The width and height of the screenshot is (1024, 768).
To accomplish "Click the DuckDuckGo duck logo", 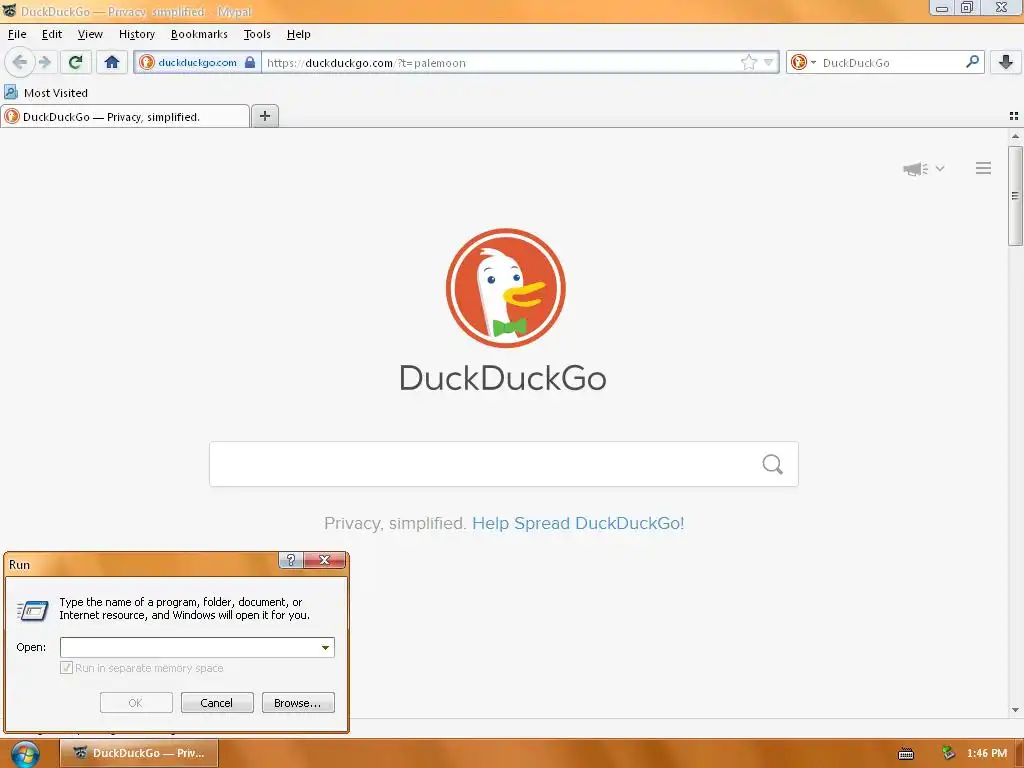I will click(505, 288).
